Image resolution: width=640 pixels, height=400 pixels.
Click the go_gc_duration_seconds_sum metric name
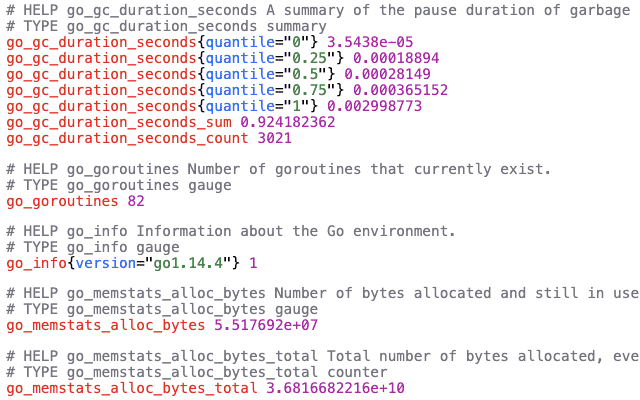click(117, 122)
